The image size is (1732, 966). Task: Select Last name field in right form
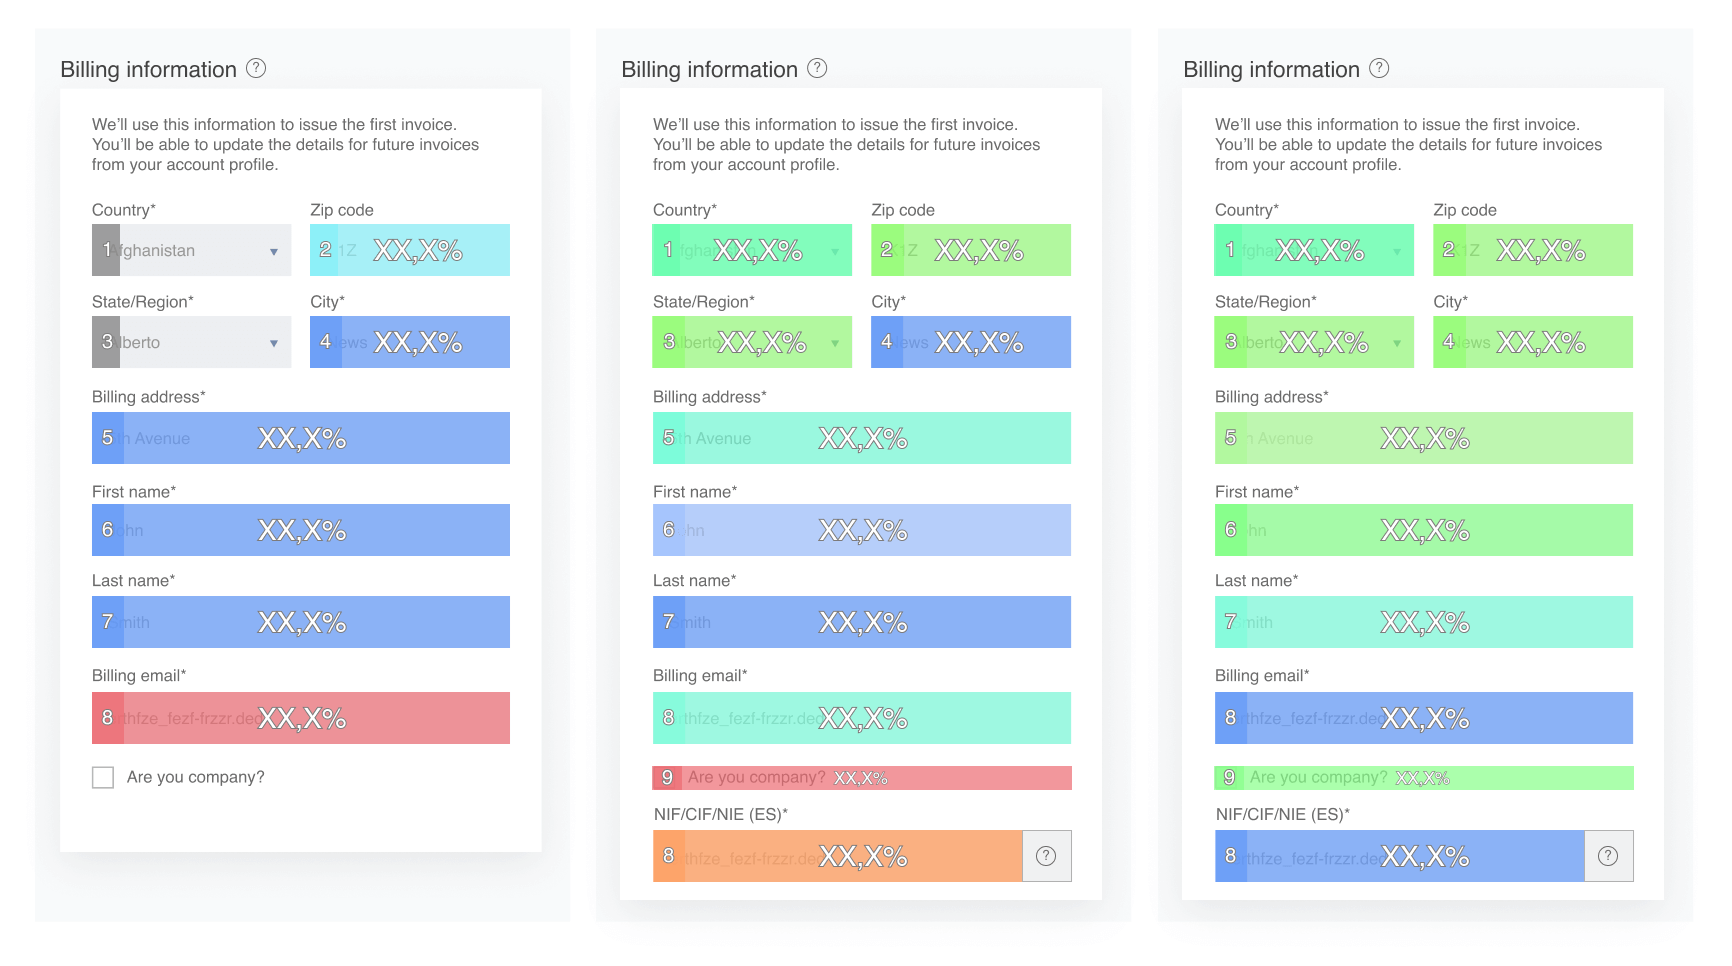(x=1423, y=622)
